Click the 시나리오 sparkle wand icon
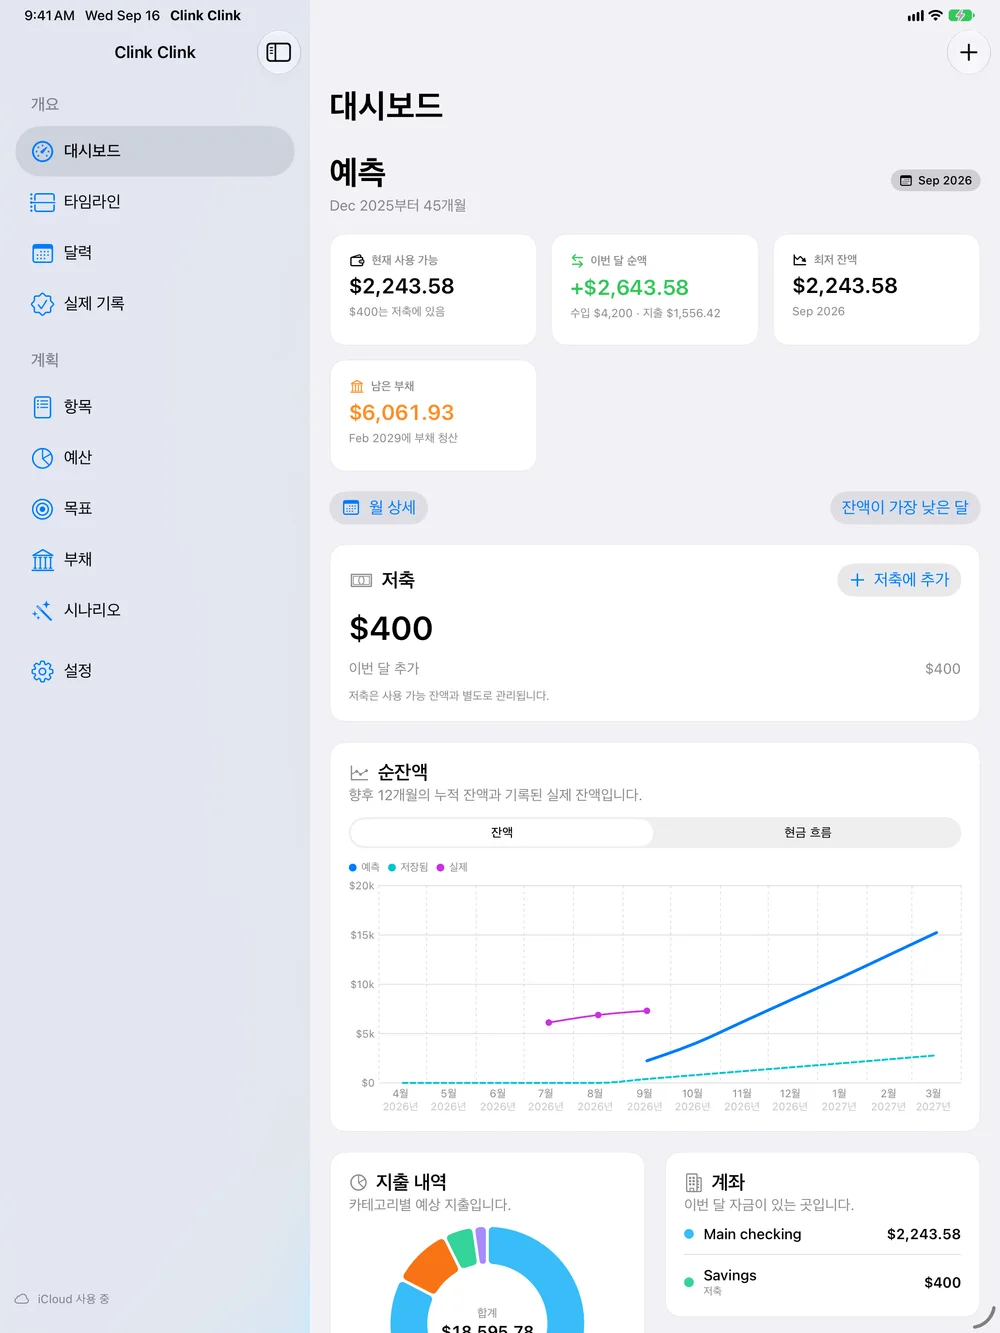The height and width of the screenshot is (1333, 1000). tap(42, 610)
